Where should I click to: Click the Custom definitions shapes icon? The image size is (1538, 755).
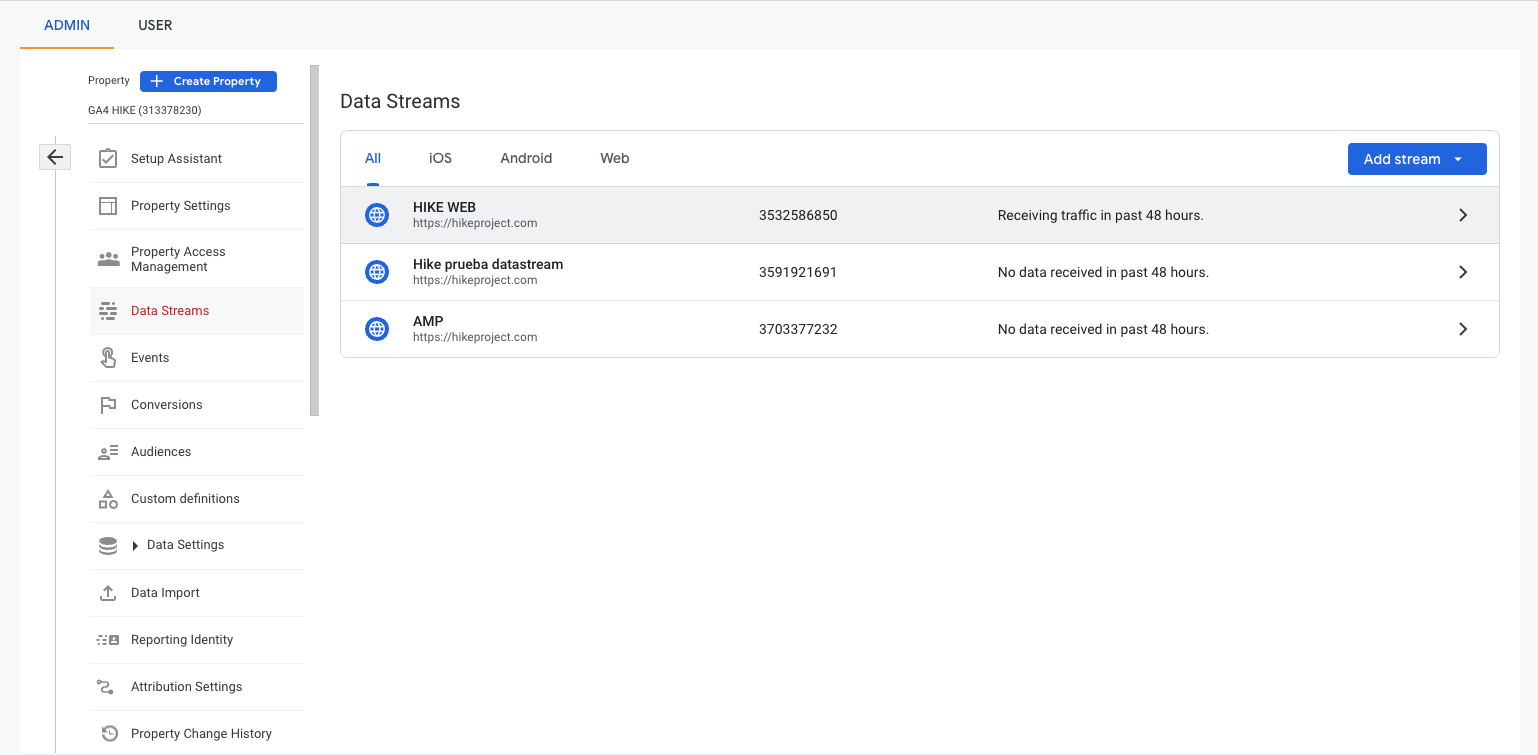point(108,499)
